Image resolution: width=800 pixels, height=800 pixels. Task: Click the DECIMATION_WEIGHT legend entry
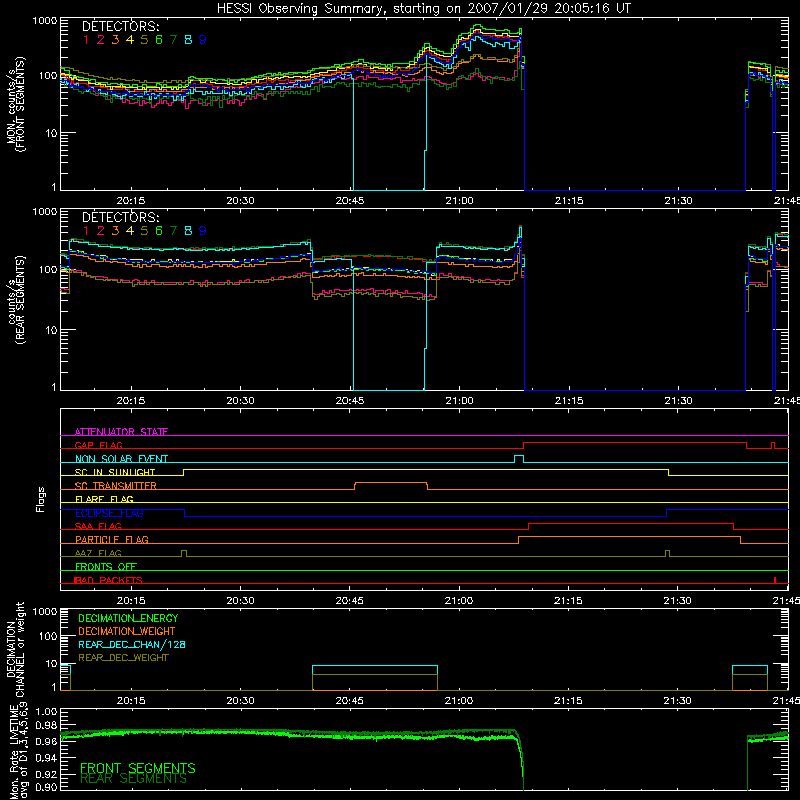click(x=127, y=631)
